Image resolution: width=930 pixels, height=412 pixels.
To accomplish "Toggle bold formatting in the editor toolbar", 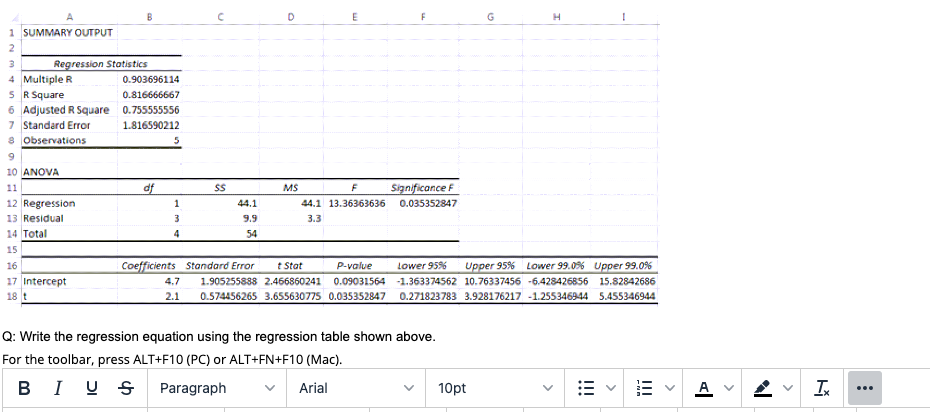I will (24, 388).
